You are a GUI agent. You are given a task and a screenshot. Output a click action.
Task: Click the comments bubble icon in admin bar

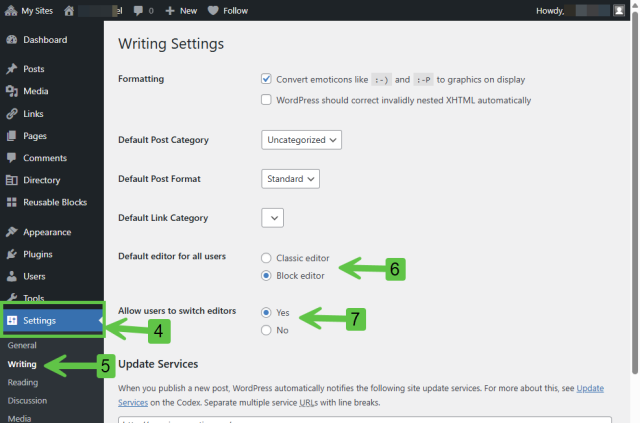click(x=138, y=11)
